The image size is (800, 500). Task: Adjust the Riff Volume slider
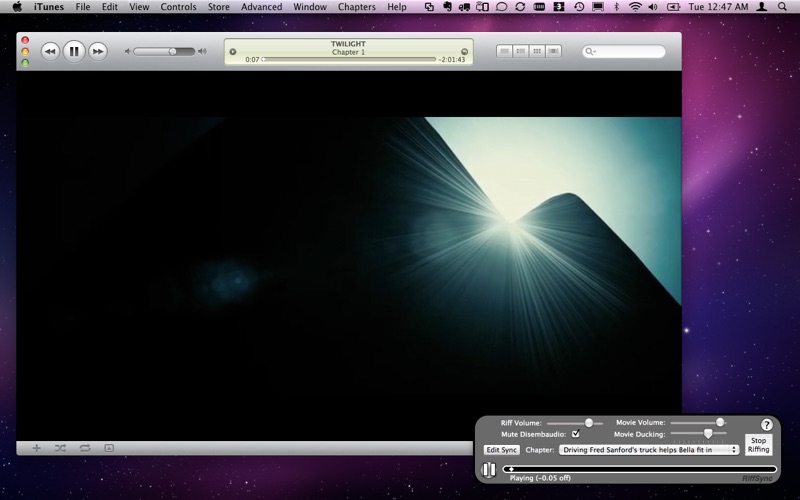(x=575, y=423)
